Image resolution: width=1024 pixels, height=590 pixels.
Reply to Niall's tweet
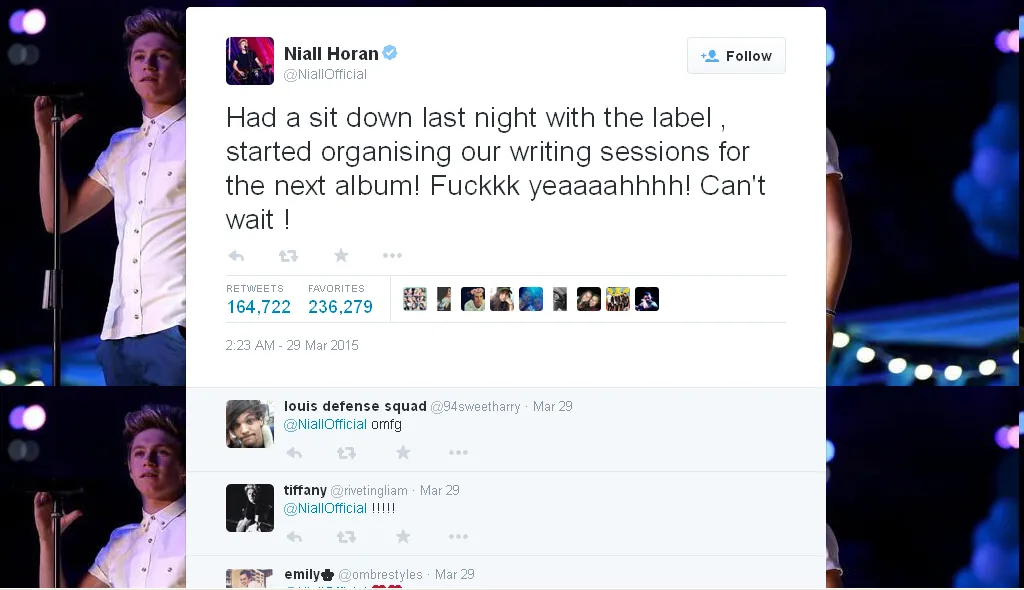(236, 255)
